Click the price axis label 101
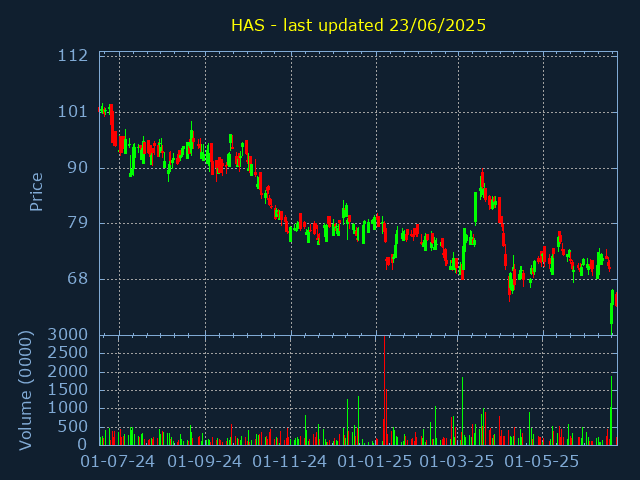 point(73,111)
